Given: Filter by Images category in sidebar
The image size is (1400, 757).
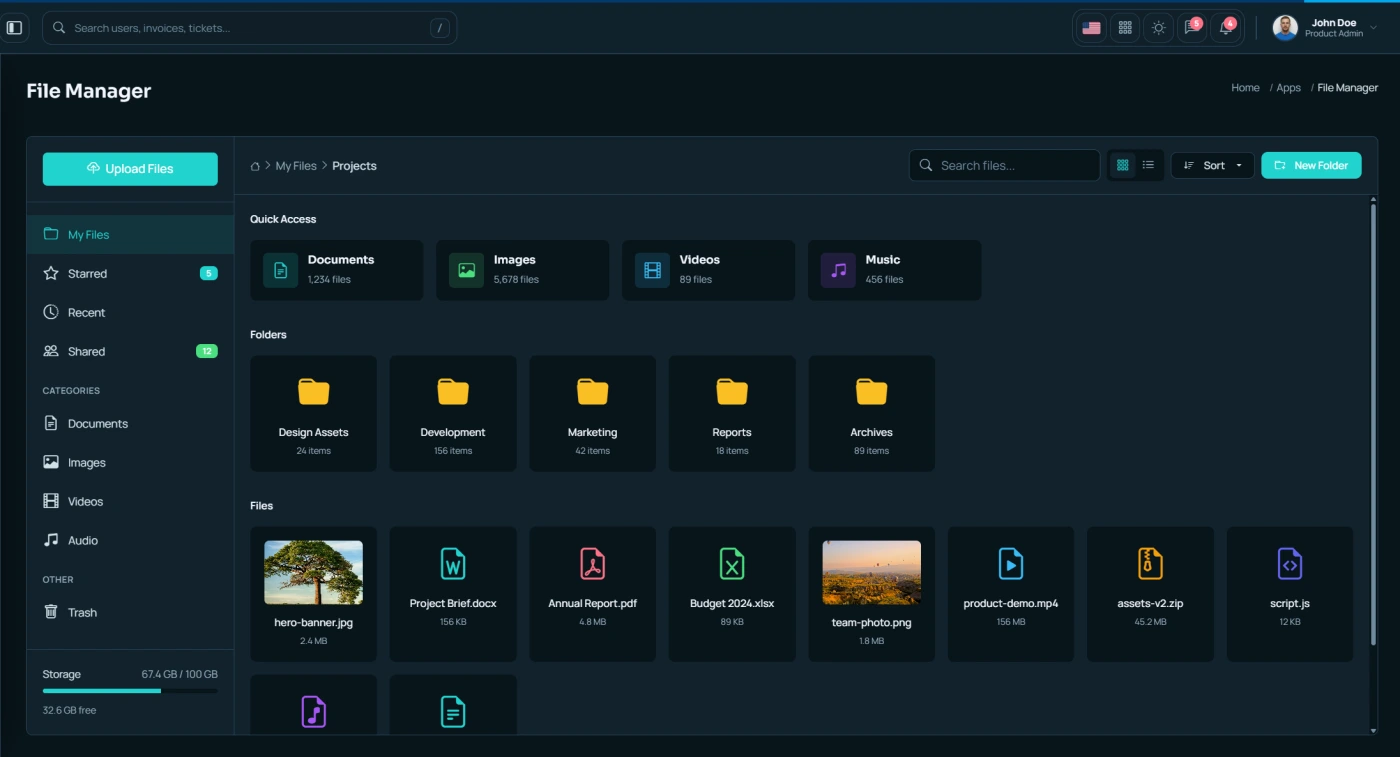Looking at the screenshot, I should (130, 463).
